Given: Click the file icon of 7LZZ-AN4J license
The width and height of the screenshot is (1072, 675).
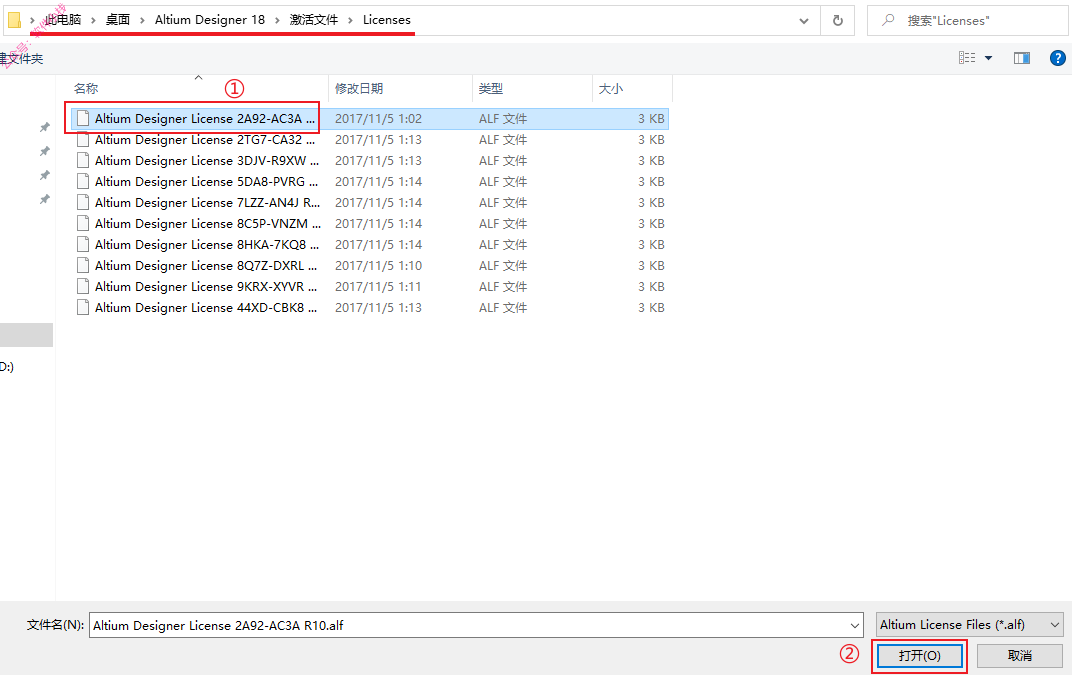Looking at the screenshot, I should tap(83, 202).
